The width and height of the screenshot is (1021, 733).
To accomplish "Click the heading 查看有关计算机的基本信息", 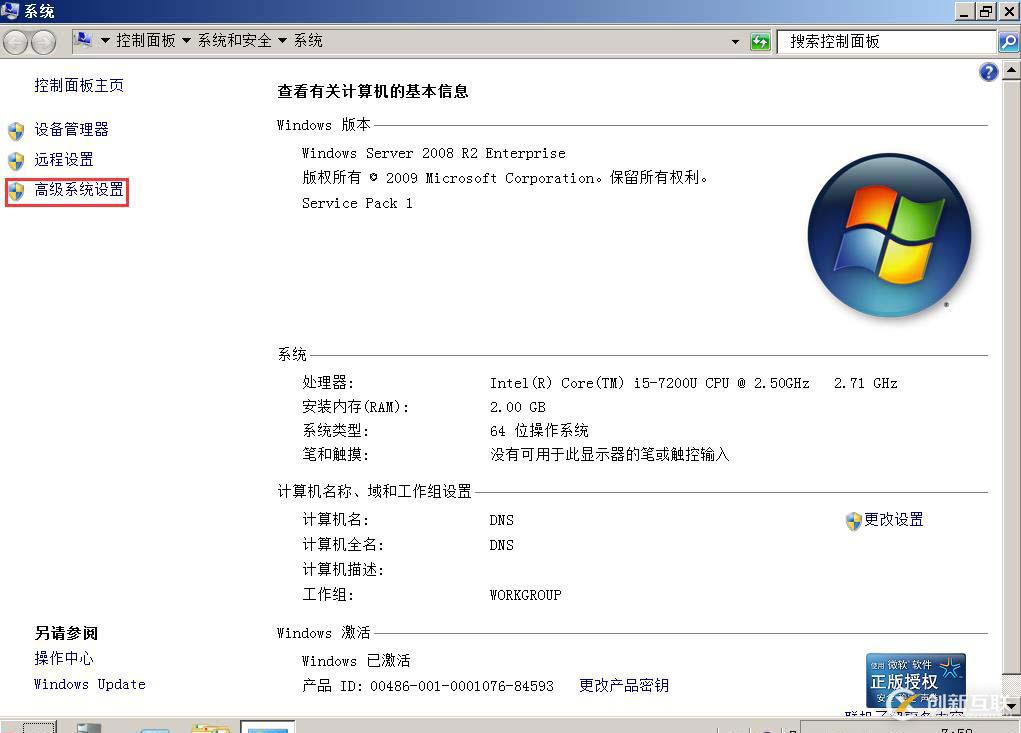I will (x=373, y=92).
